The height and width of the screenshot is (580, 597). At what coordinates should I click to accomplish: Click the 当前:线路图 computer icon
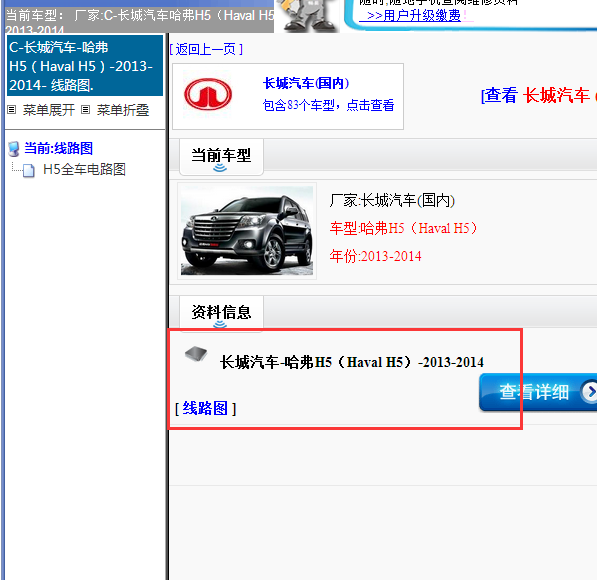(x=14, y=149)
